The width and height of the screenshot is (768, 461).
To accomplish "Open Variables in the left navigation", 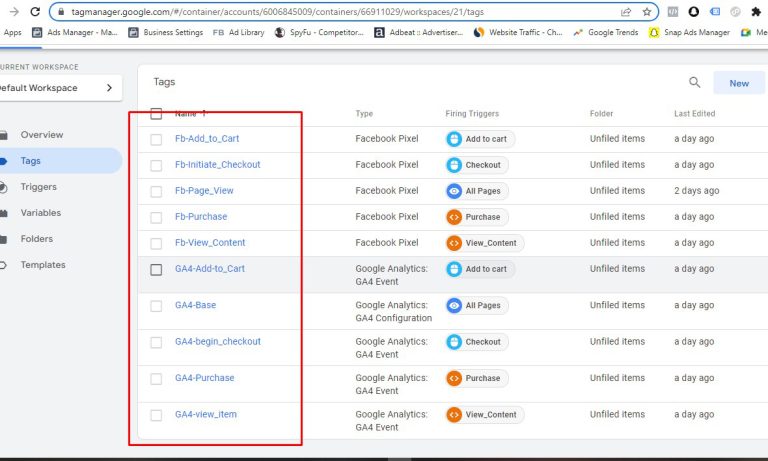I will [x=41, y=213].
